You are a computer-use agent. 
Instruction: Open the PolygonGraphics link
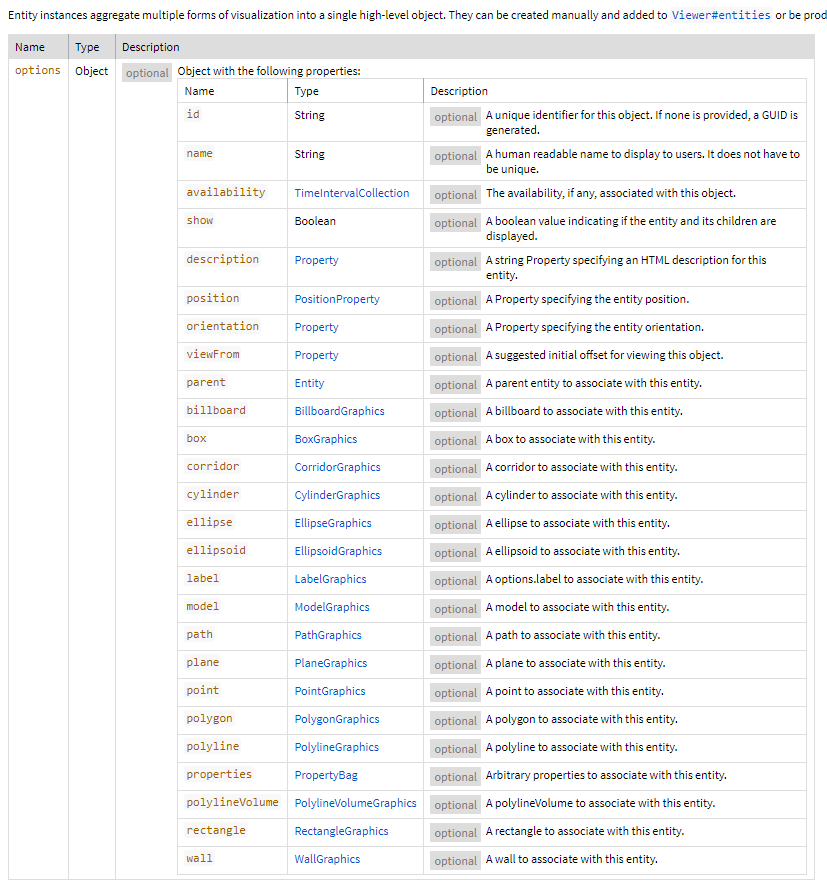pos(337,719)
